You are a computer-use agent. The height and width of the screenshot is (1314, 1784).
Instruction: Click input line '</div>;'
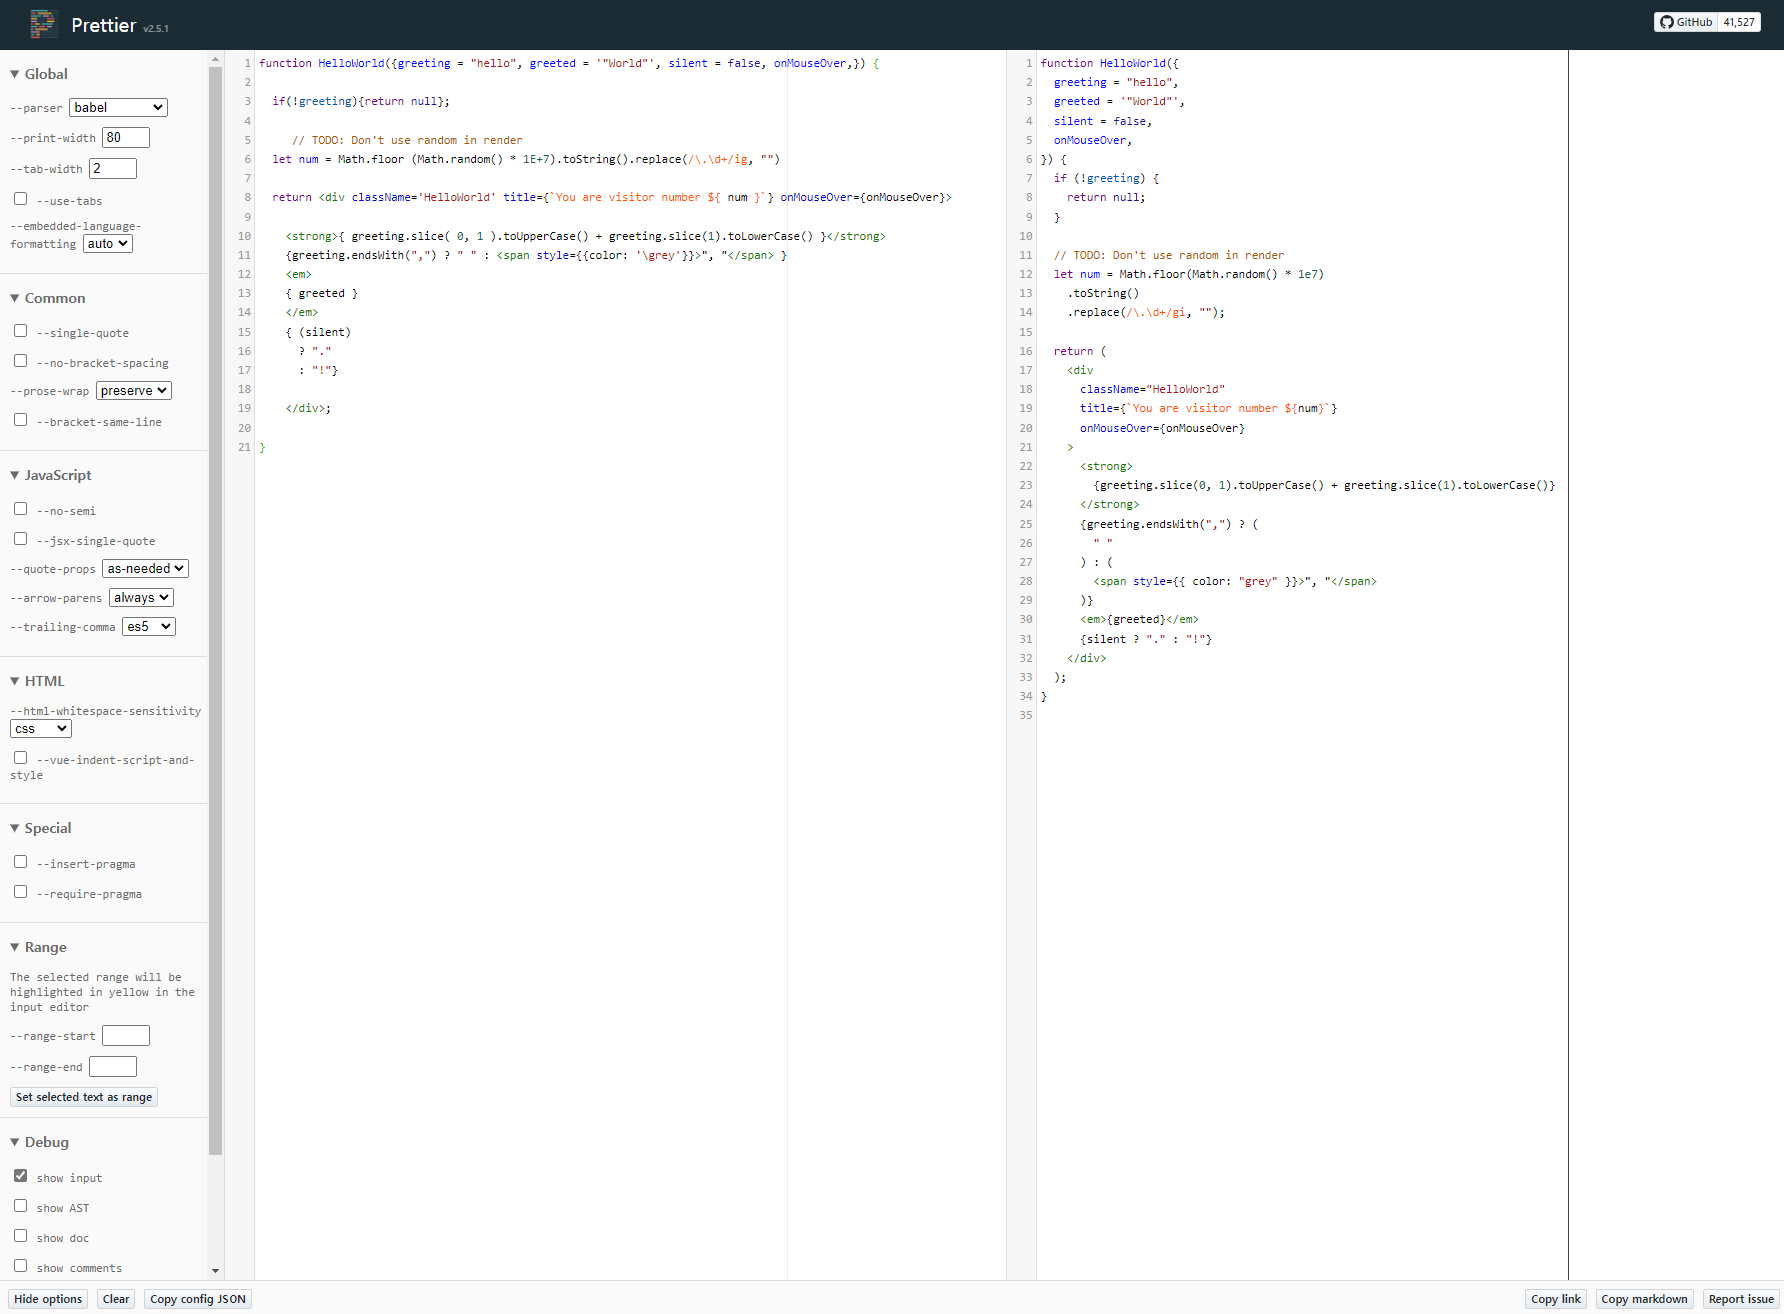click(x=308, y=408)
